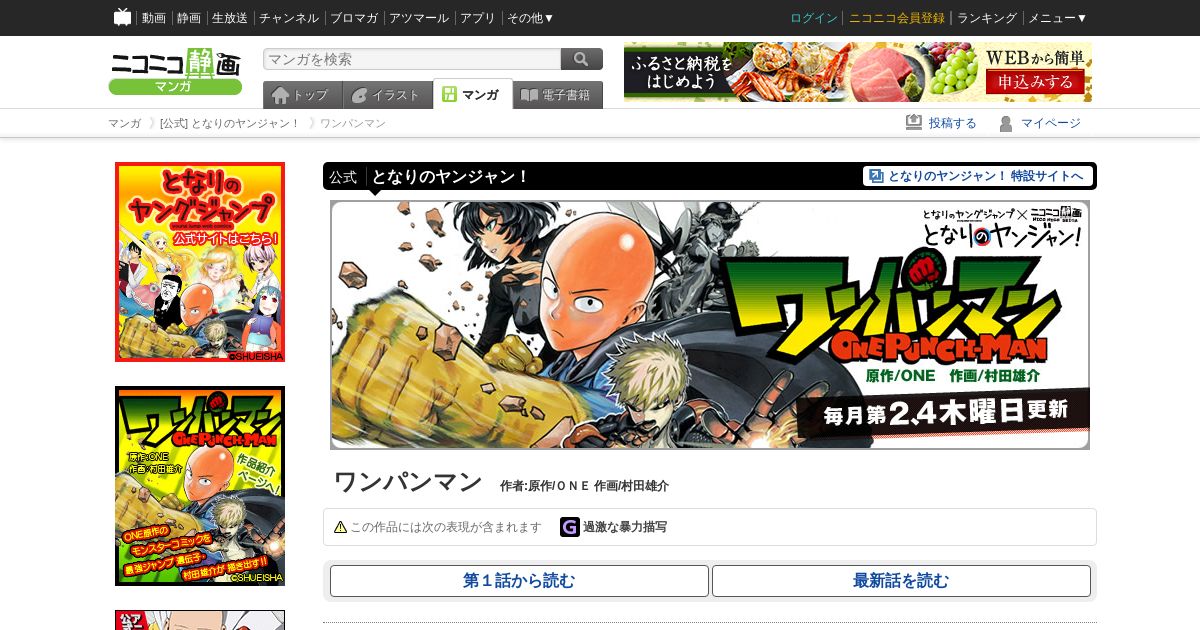Click 申込みする button in ad

coord(1035,81)
